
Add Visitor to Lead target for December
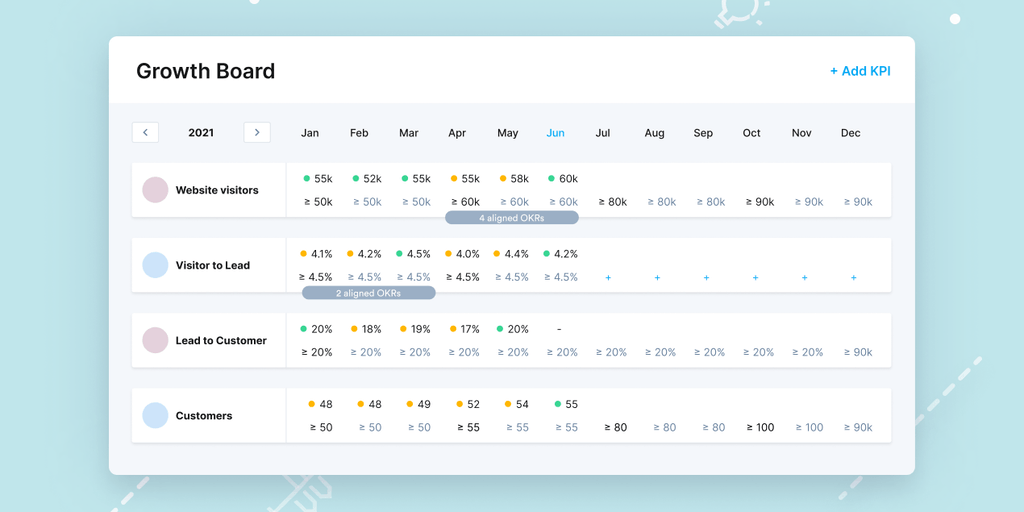click(853, 278)
